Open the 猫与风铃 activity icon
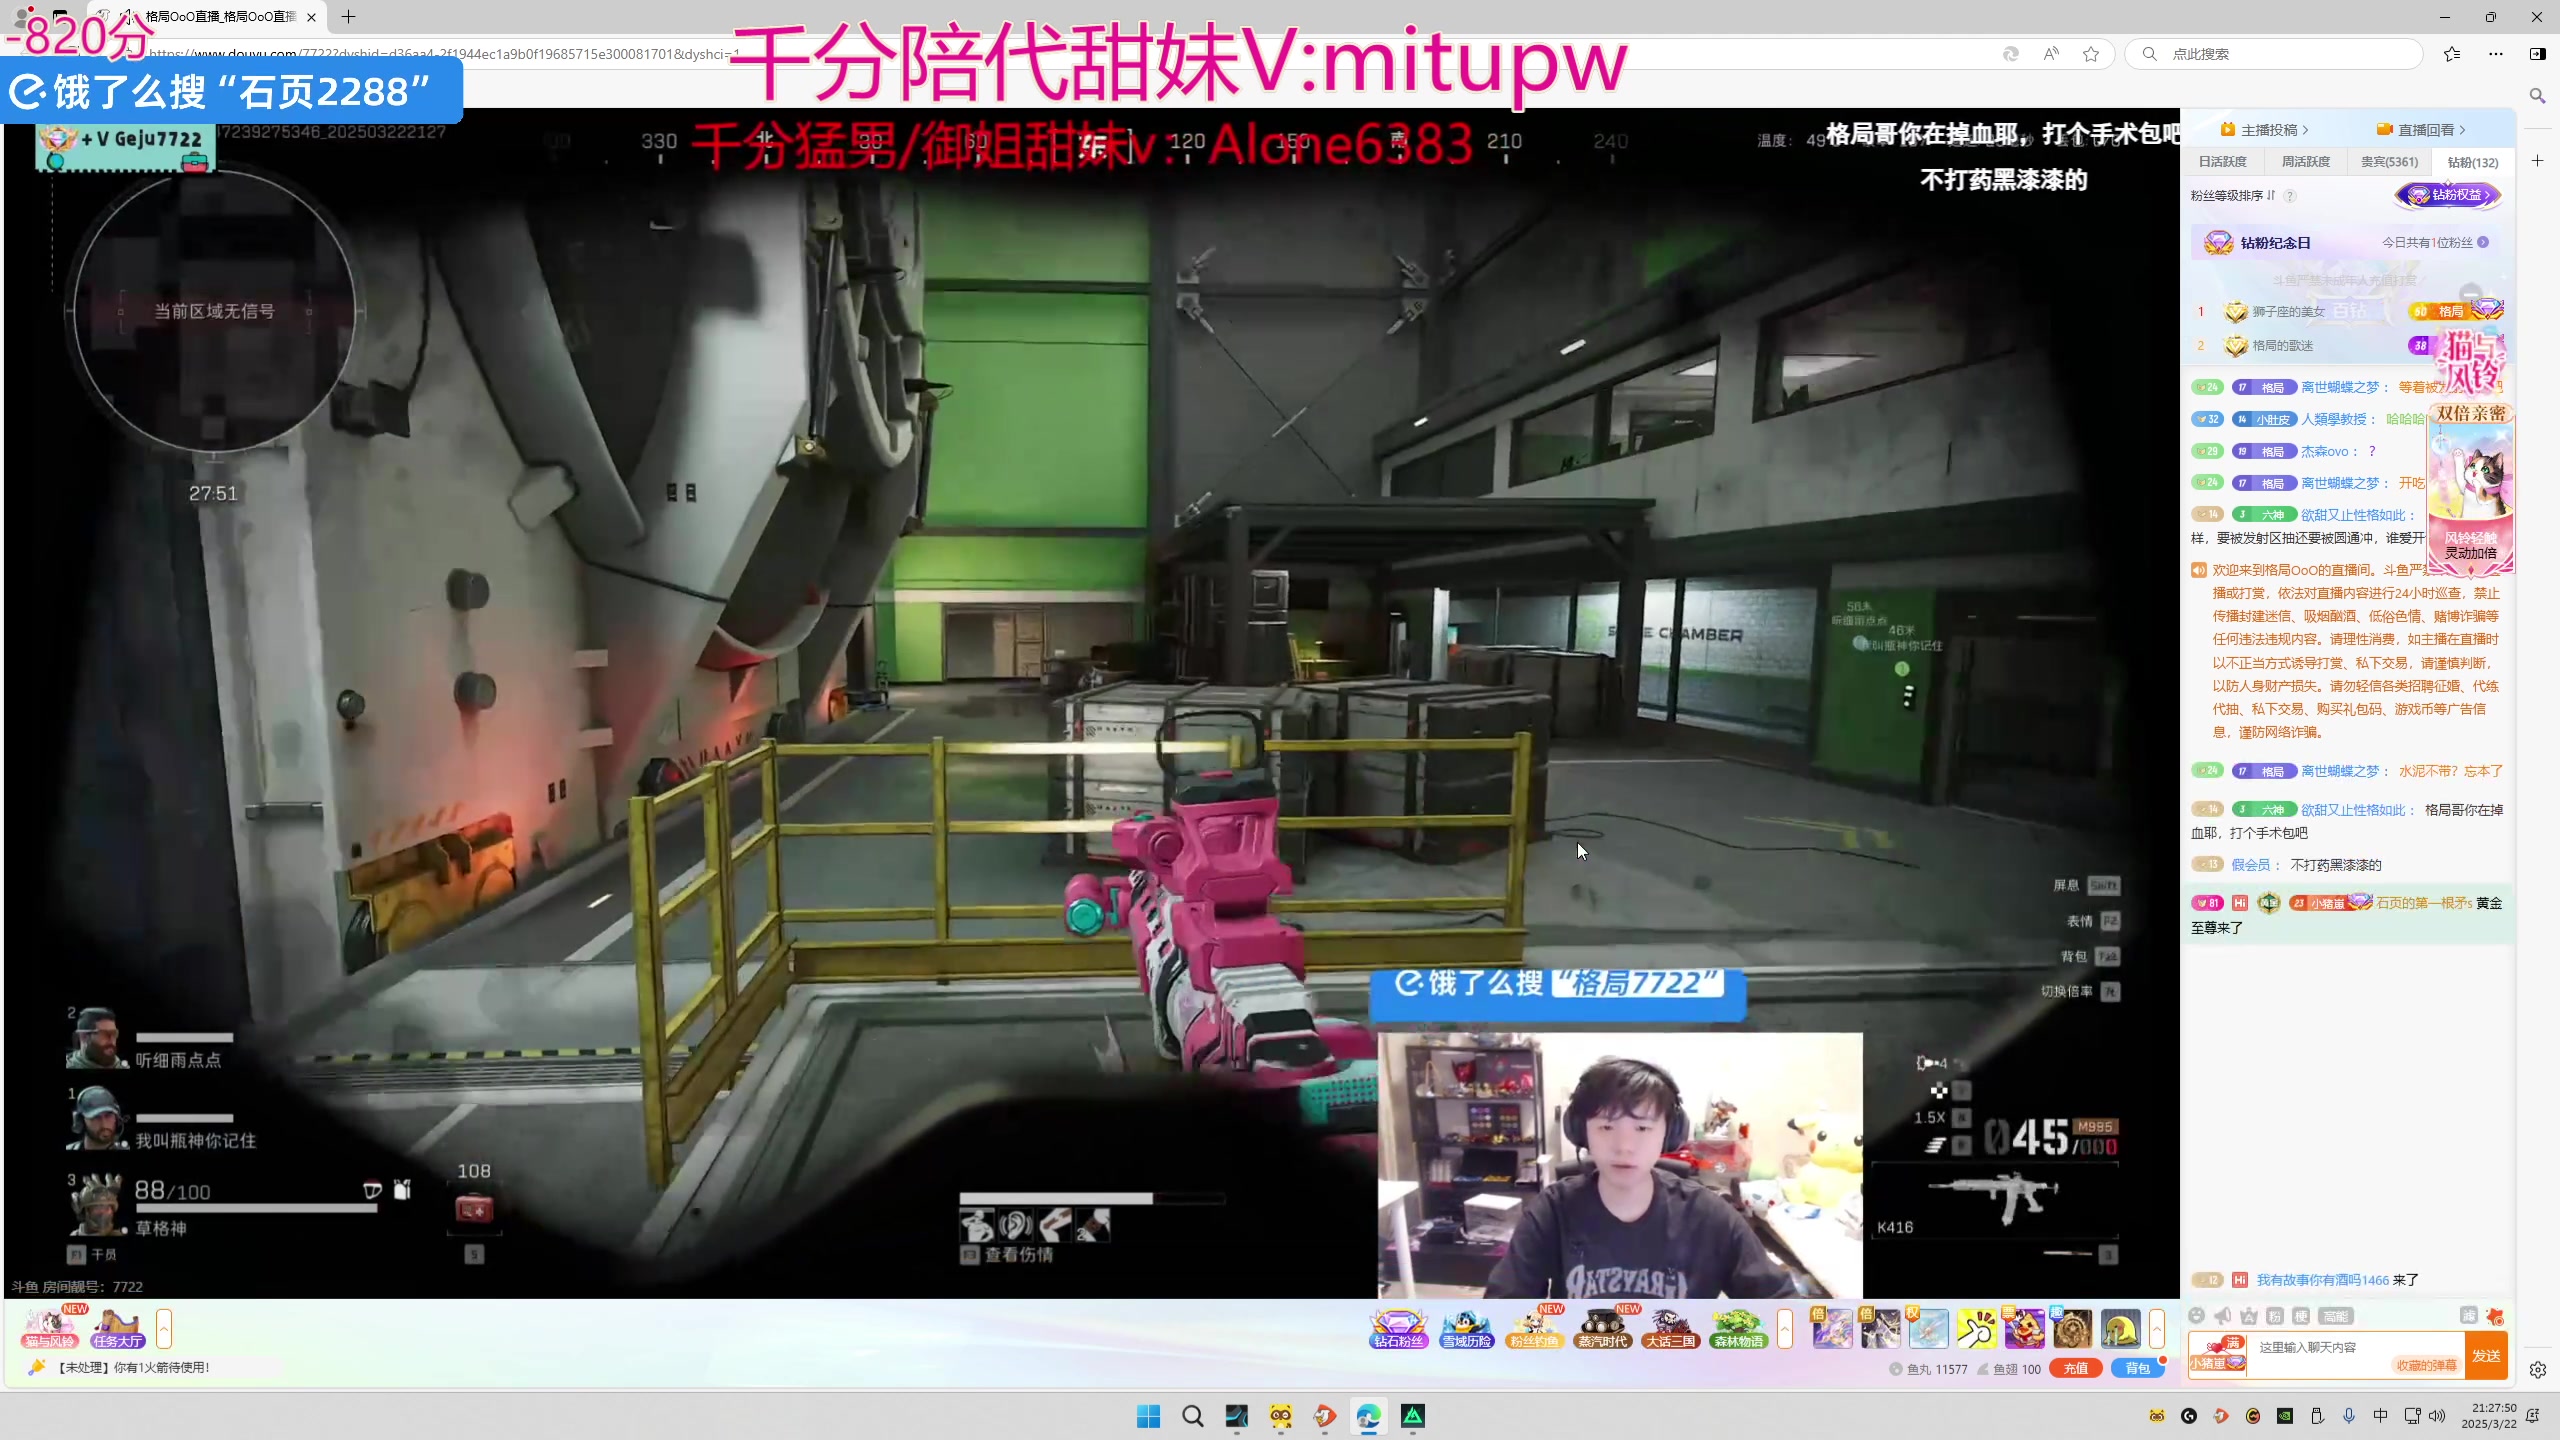Viewport: 2560px width, 1440px height. coord(50,1329)
